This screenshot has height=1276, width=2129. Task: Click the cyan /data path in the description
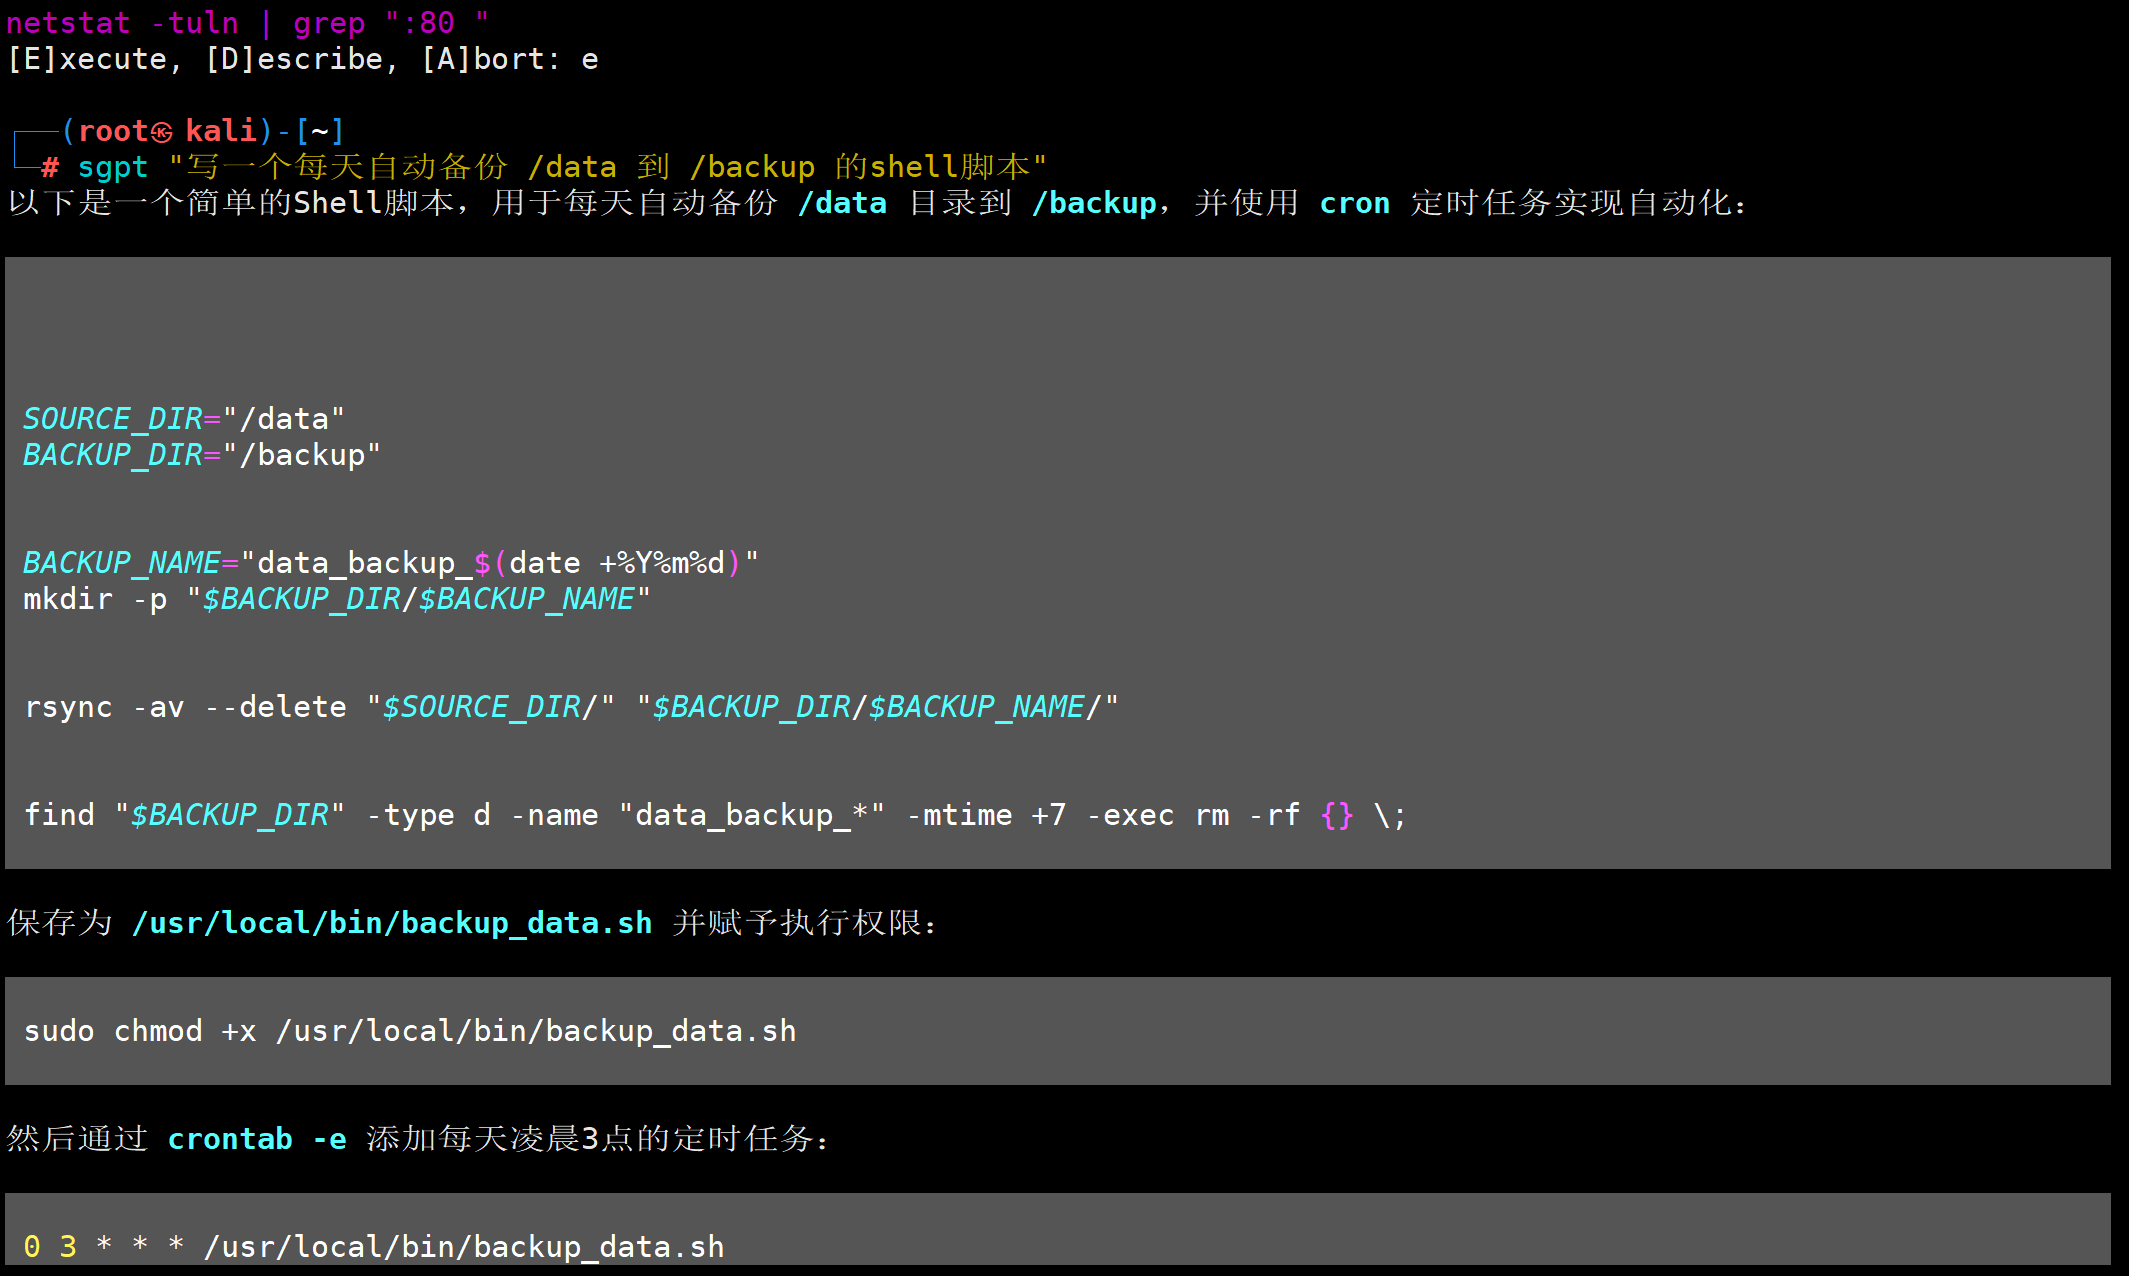coord(842,203)
